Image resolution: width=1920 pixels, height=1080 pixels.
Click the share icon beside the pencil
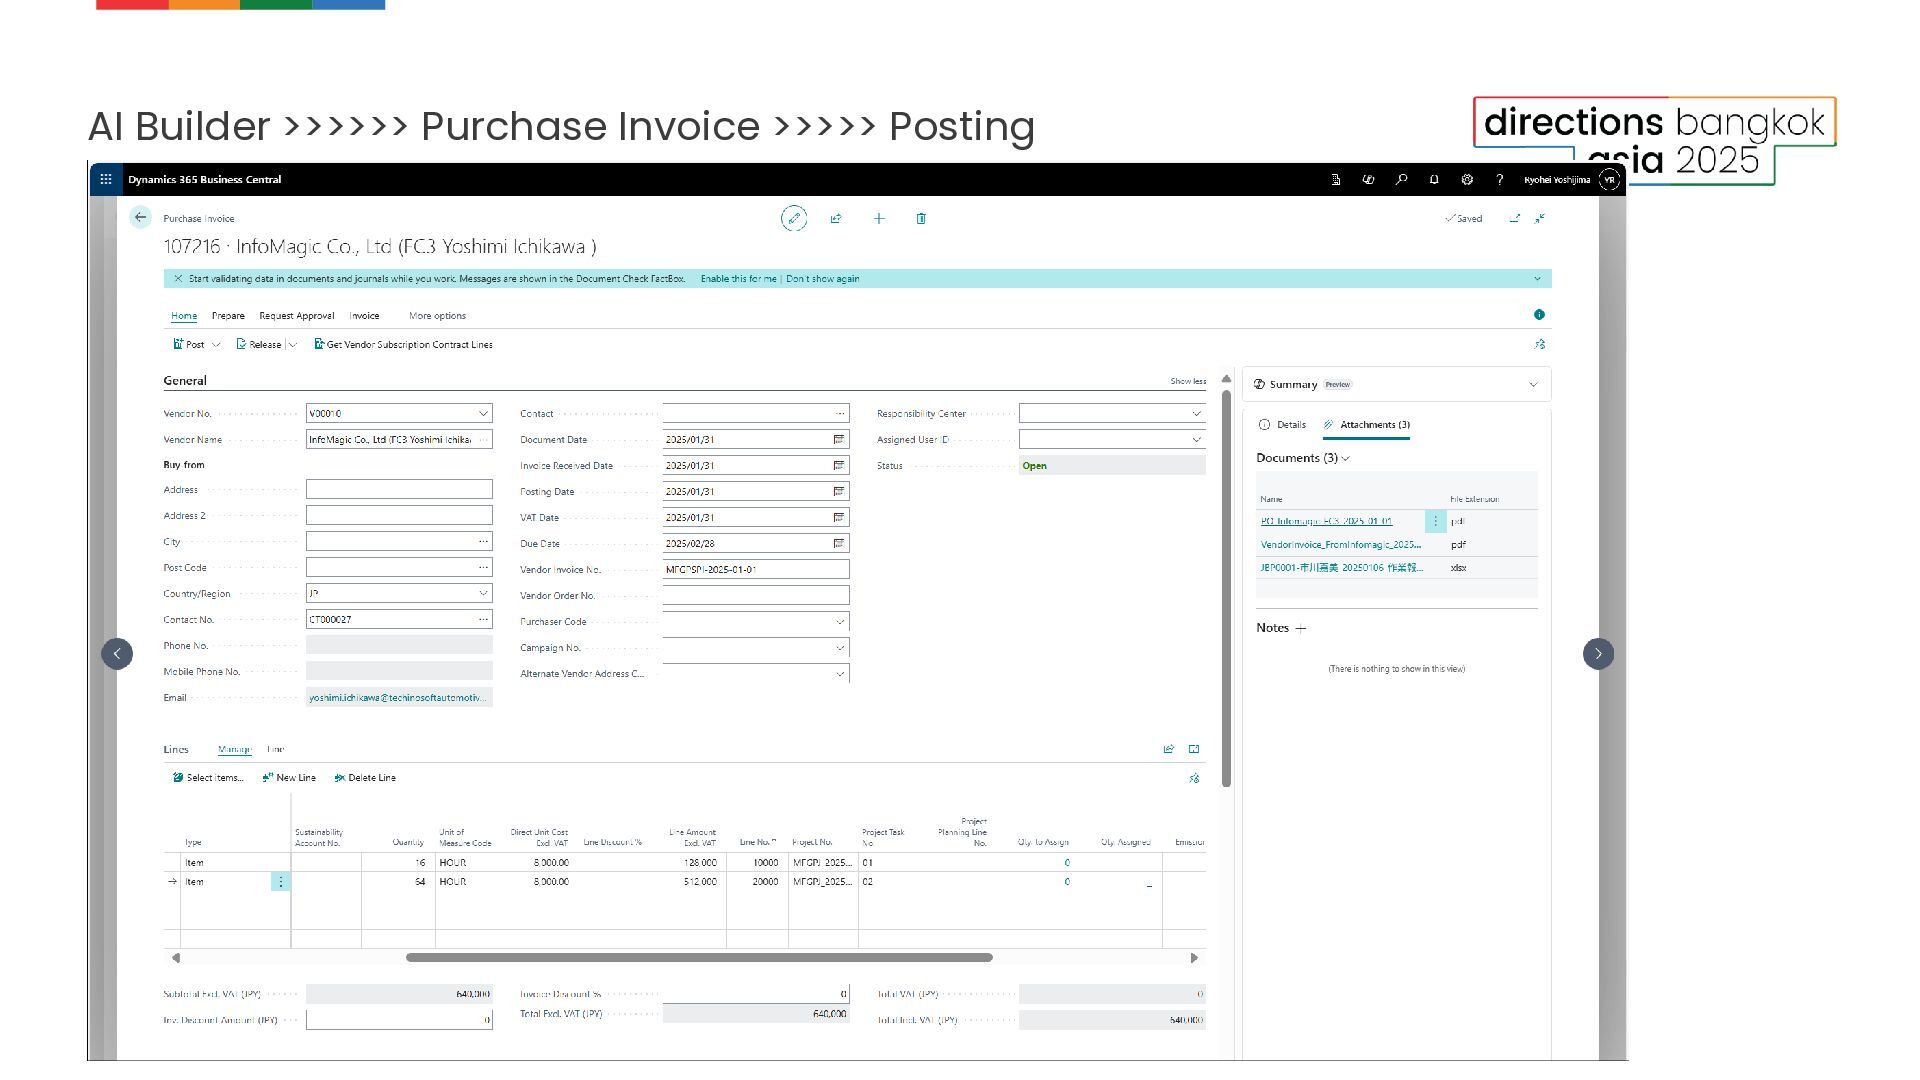point(836,218)
